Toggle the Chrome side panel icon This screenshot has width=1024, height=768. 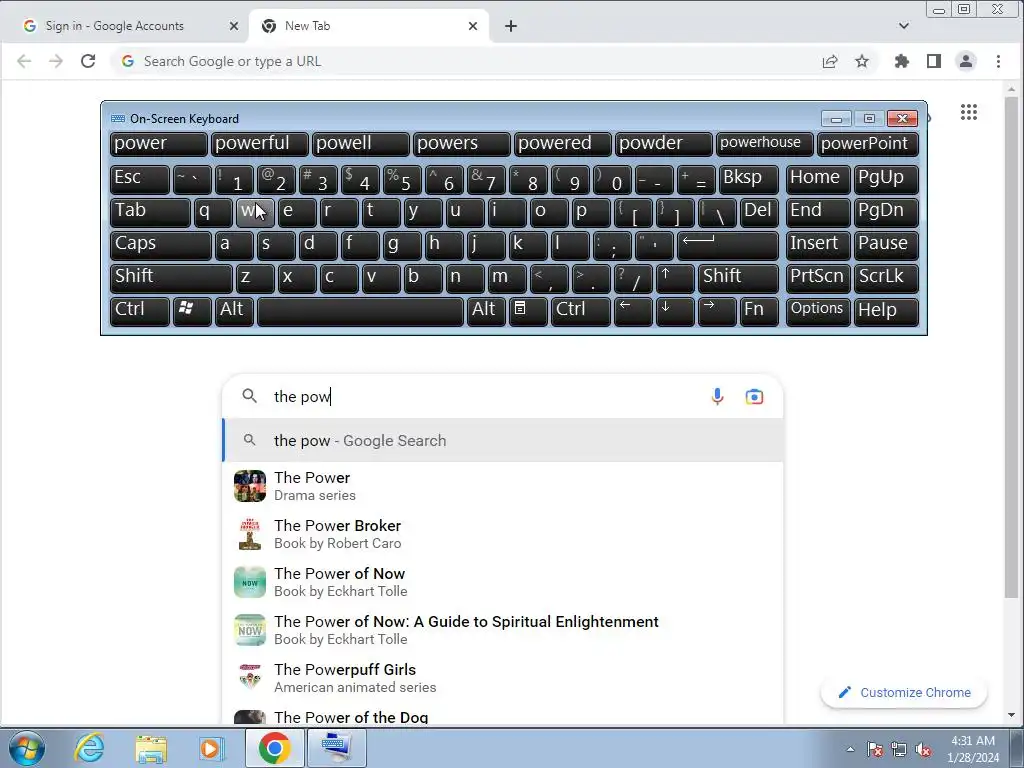(934, 61)
